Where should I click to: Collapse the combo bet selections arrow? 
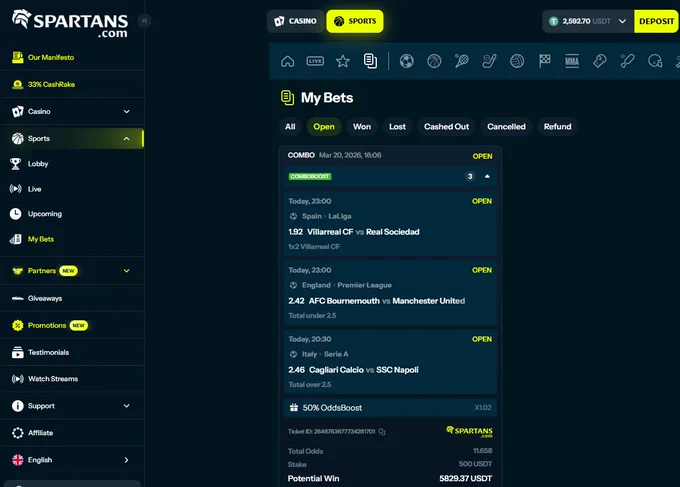[487, 176]
